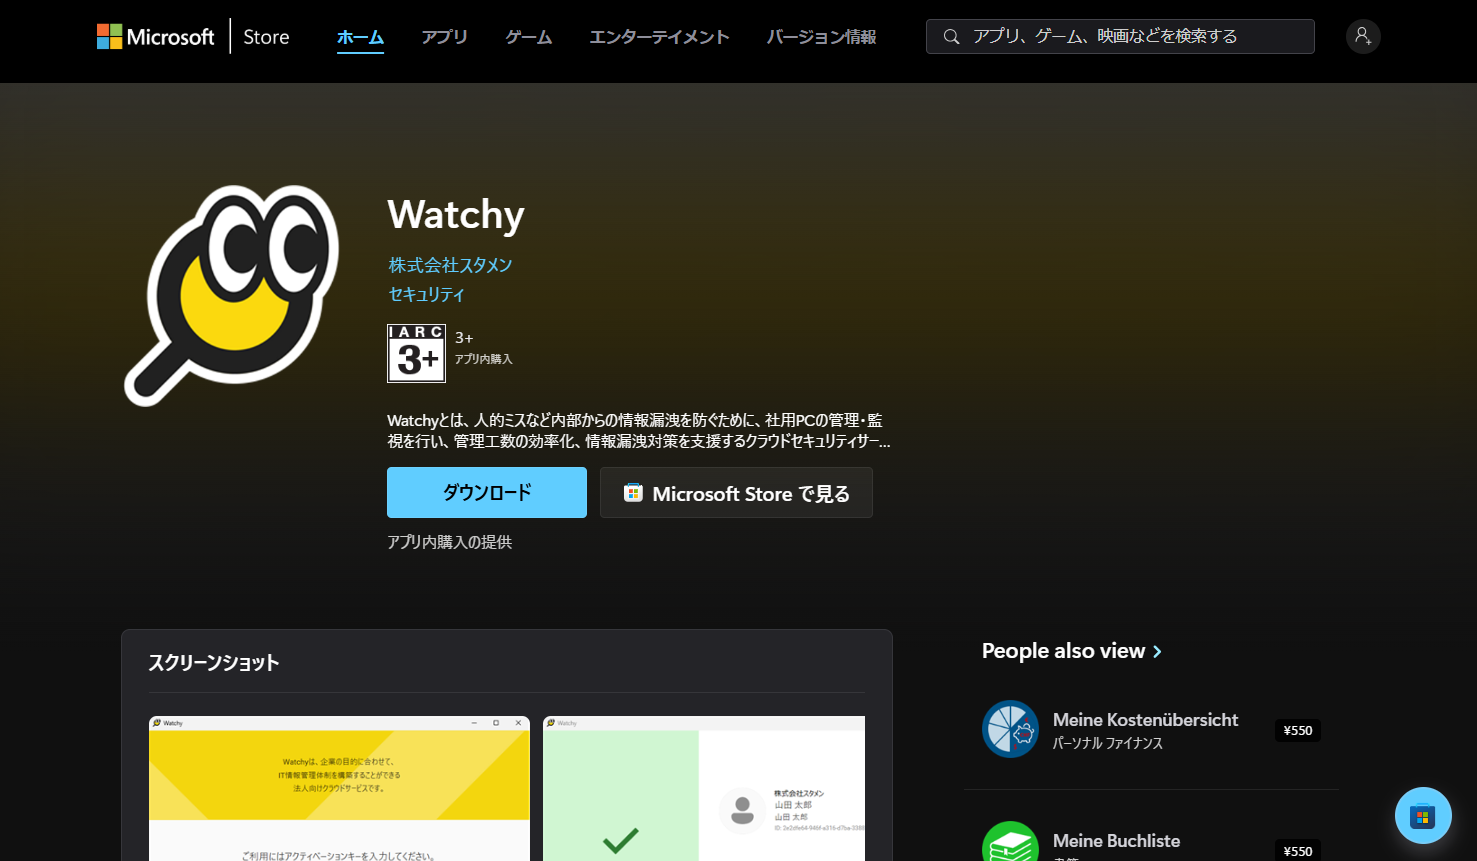Click the Microsoft logo
Image resolution: width=1477 pixels, height=861 pixels.
point(155,37)
